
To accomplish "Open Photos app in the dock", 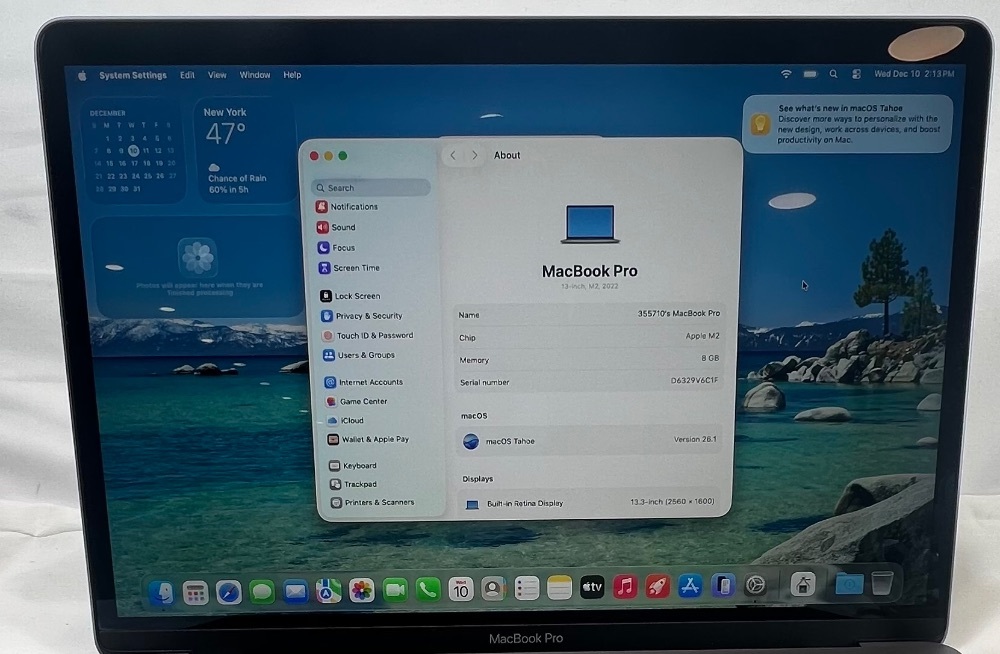I will coord(362,590).
